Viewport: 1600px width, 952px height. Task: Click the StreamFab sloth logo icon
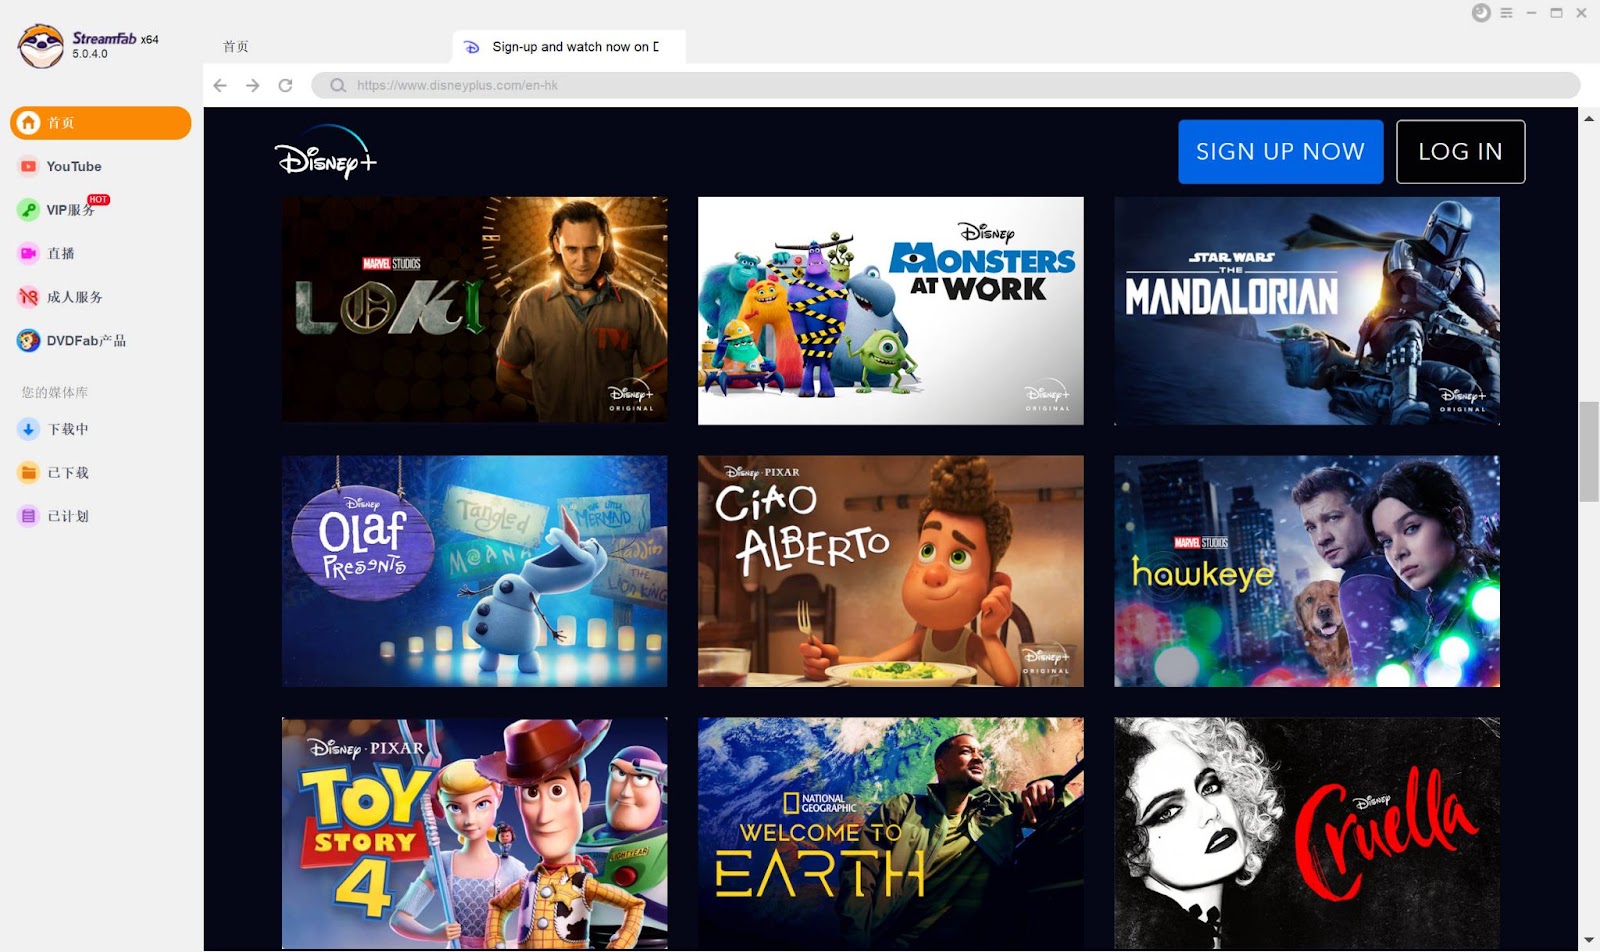41,46
